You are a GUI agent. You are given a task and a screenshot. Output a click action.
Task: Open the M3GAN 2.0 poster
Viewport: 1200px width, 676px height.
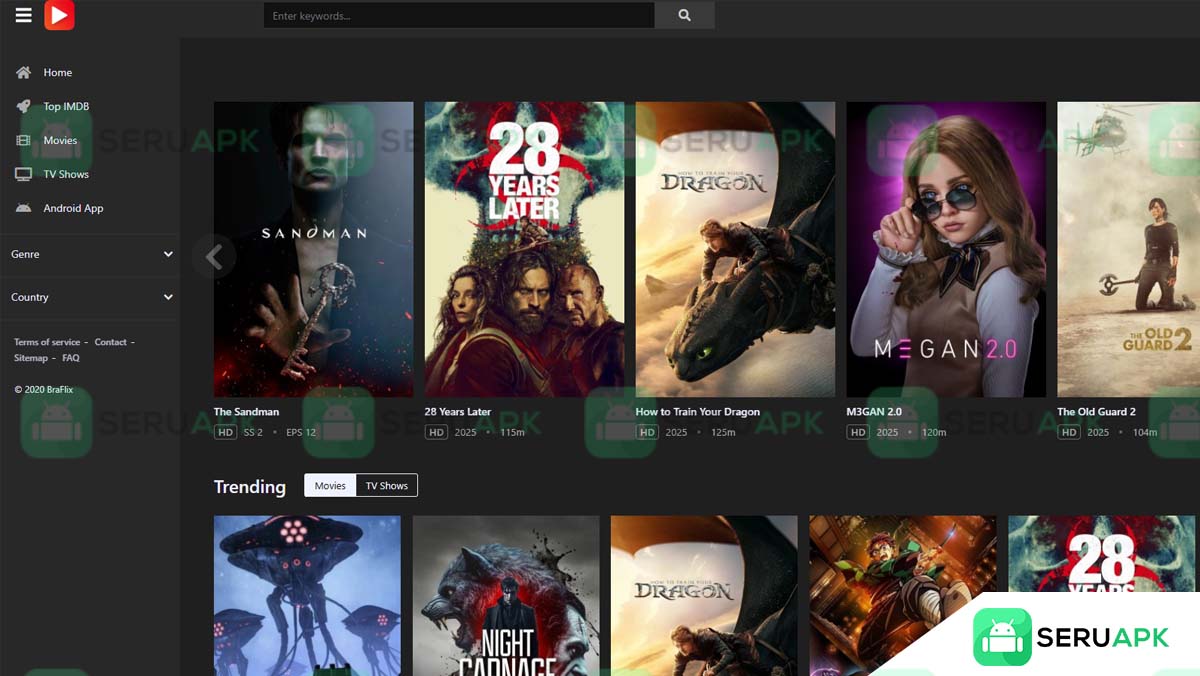point(946,249)
